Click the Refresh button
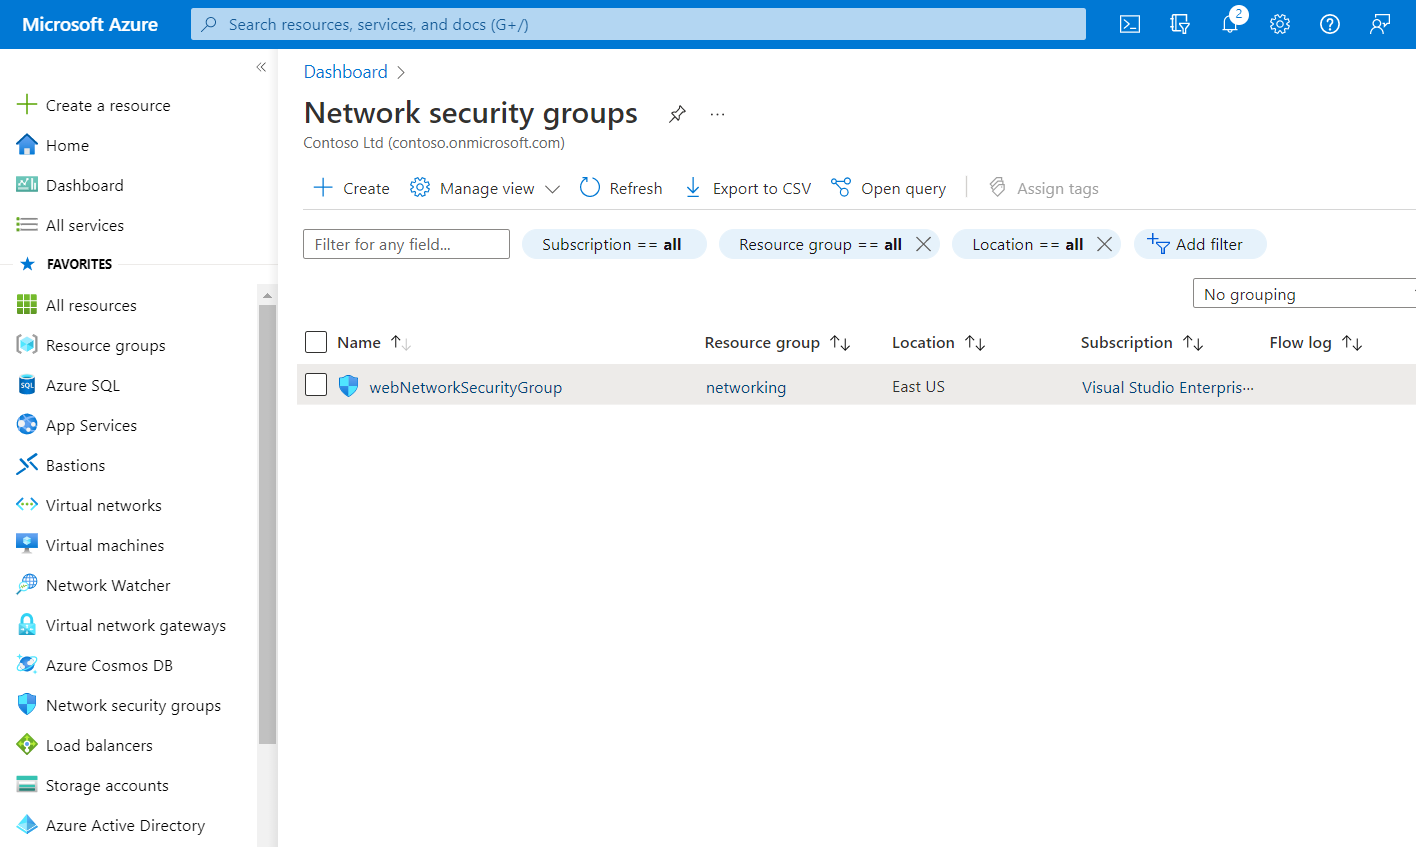Image resolution: width=1416 pixels, height=847 pixels. click(621, 188)
